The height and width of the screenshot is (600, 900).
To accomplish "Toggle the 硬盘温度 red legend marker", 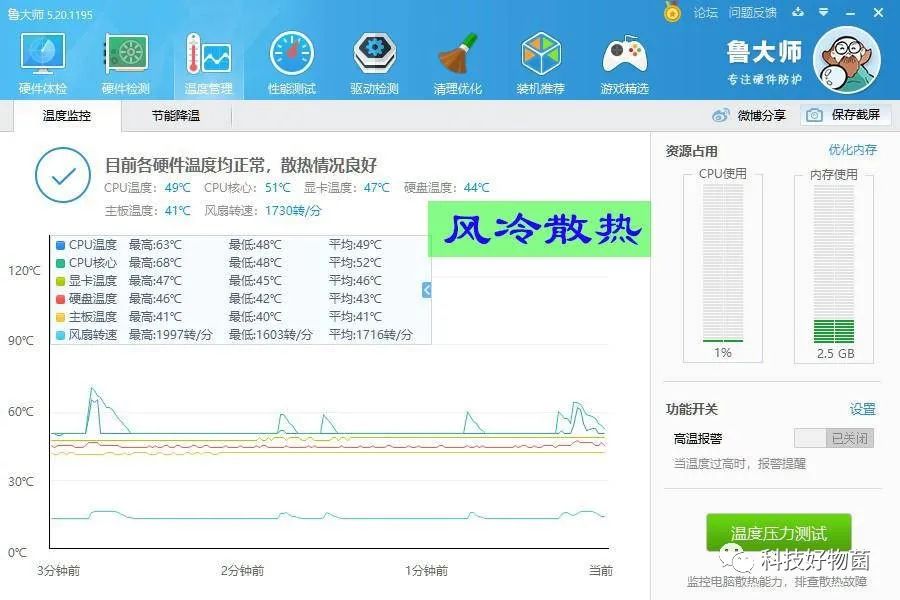I will [x=60, y=299].
